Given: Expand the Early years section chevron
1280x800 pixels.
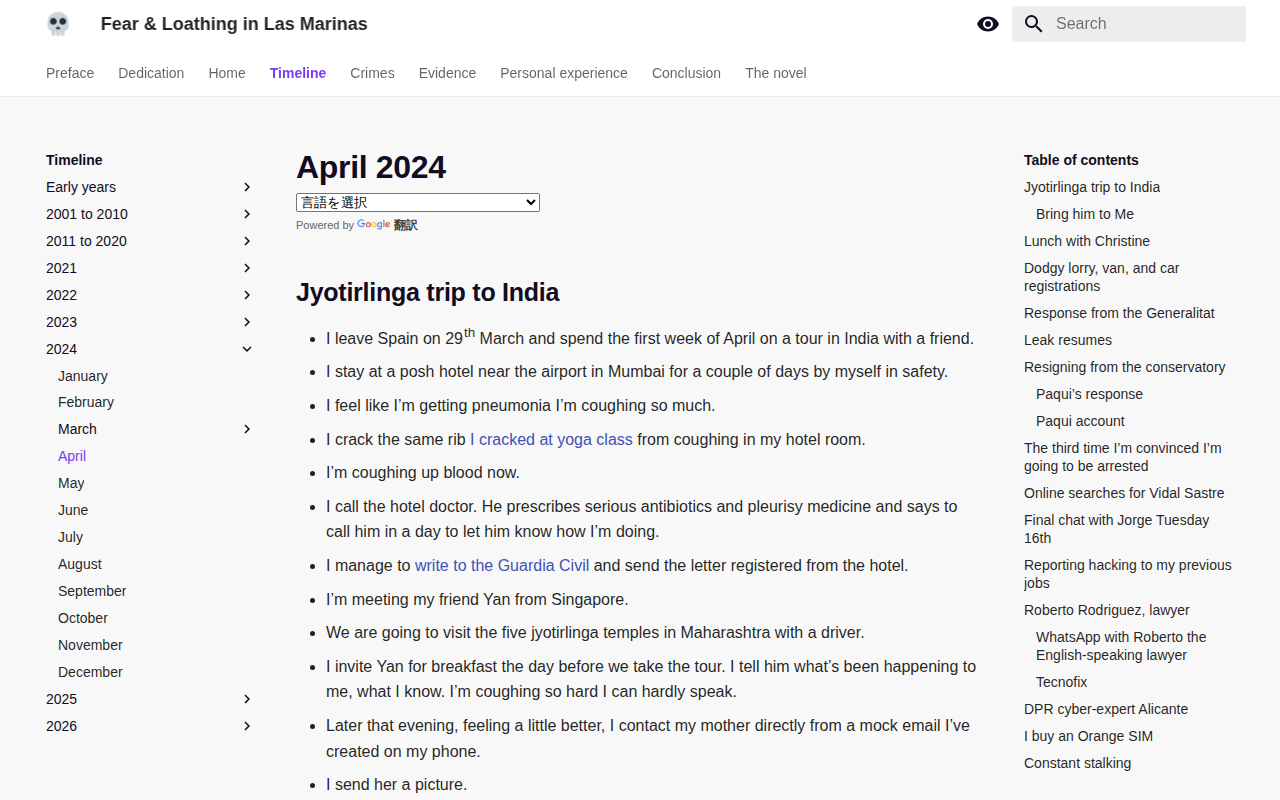Looking at the screenshot, I should pos(247,187).
